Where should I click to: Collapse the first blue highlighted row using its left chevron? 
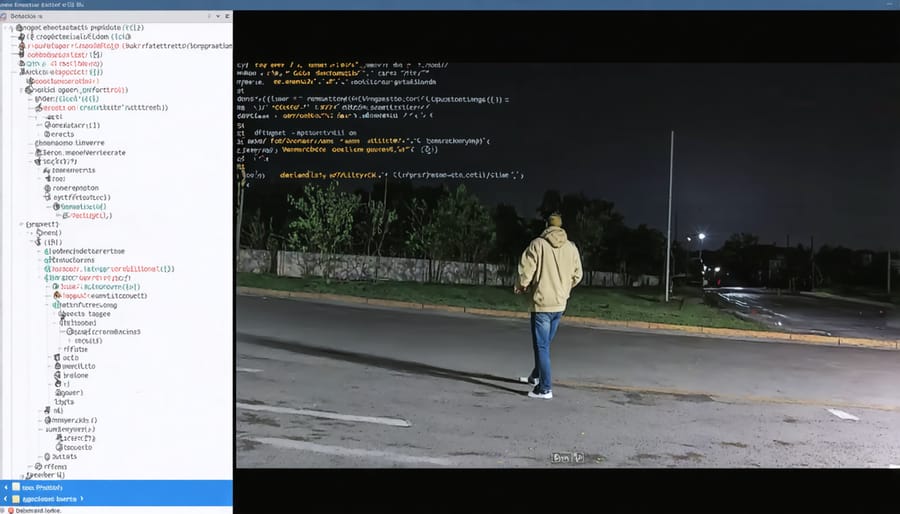pos(6,487)
